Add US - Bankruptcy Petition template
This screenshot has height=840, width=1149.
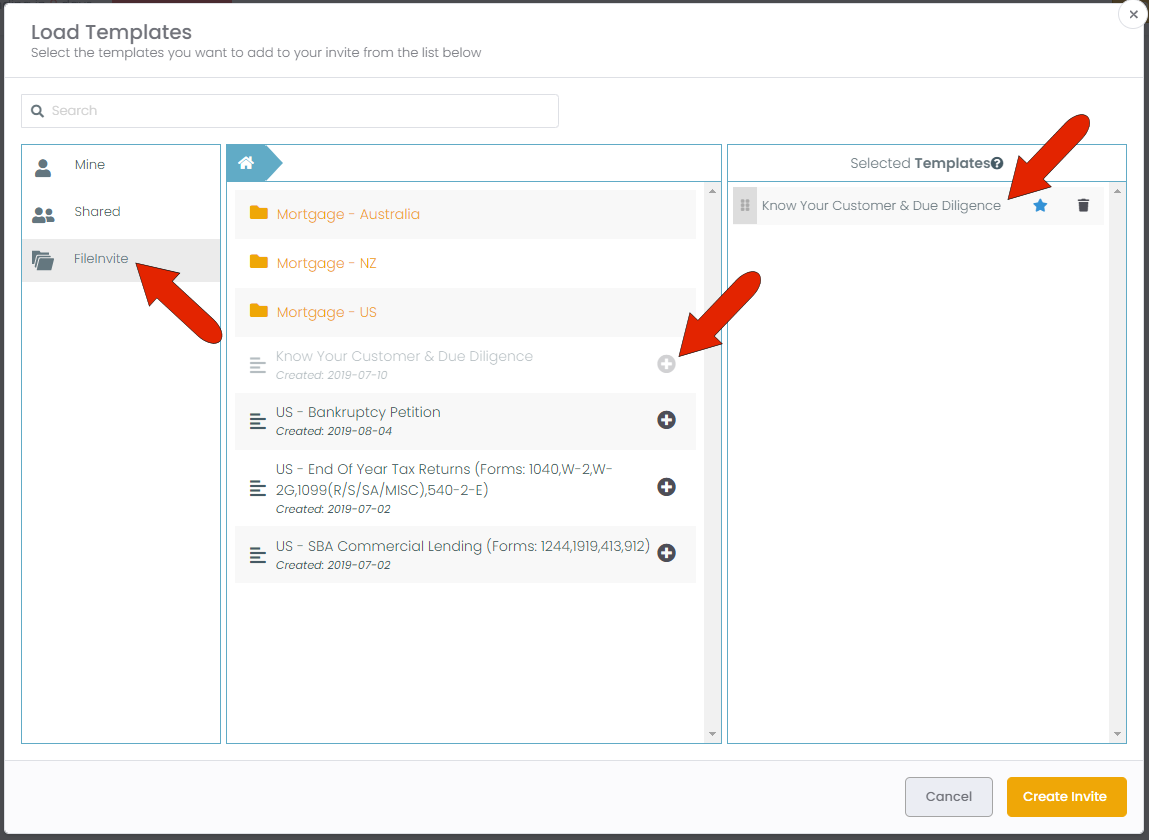pos(666,420)
